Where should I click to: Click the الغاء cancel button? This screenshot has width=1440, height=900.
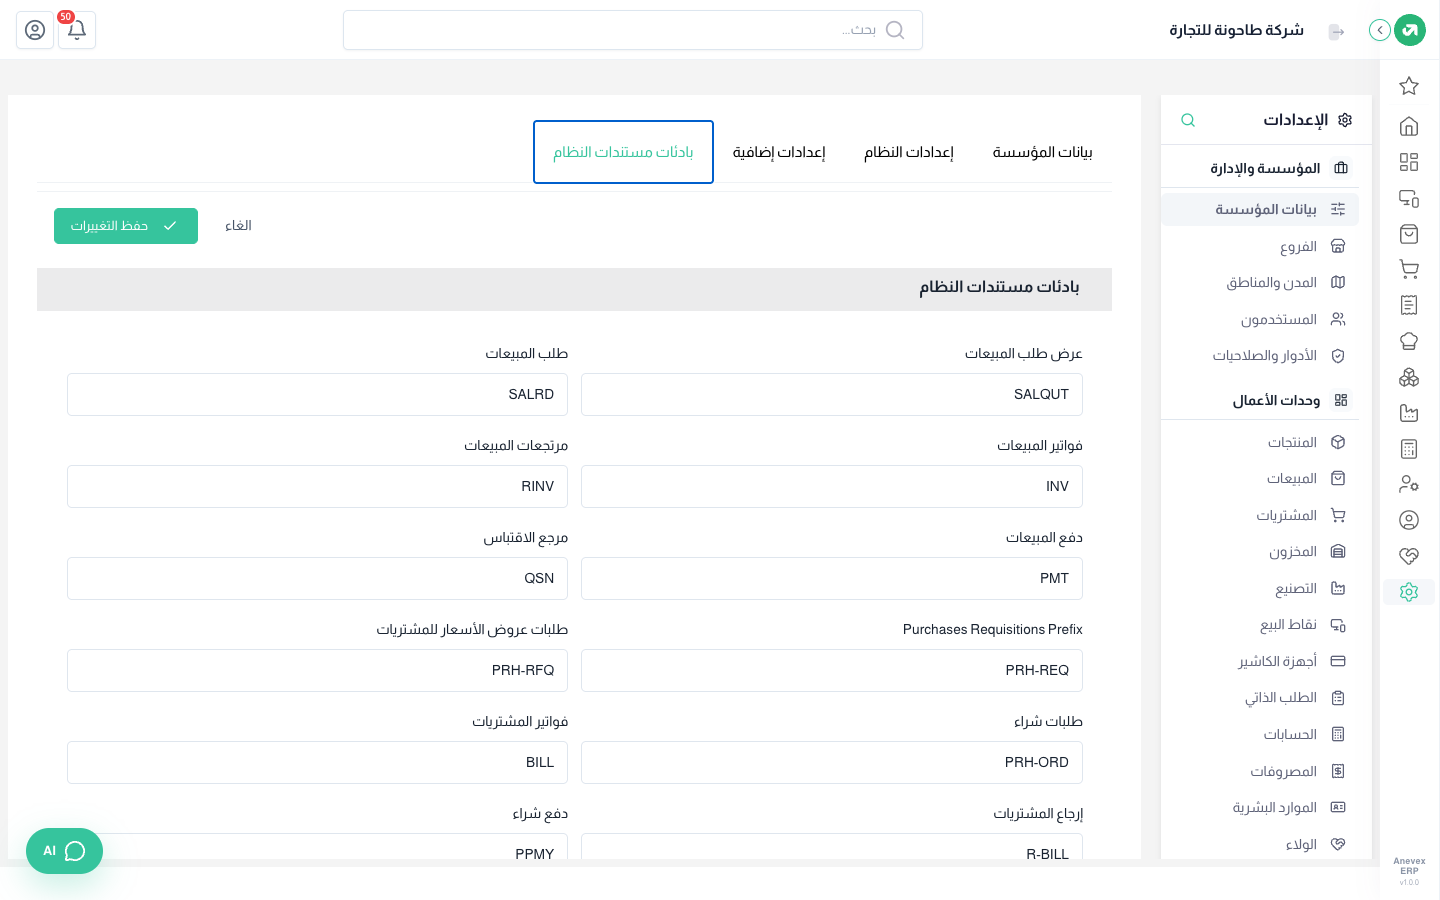[238, 226]
